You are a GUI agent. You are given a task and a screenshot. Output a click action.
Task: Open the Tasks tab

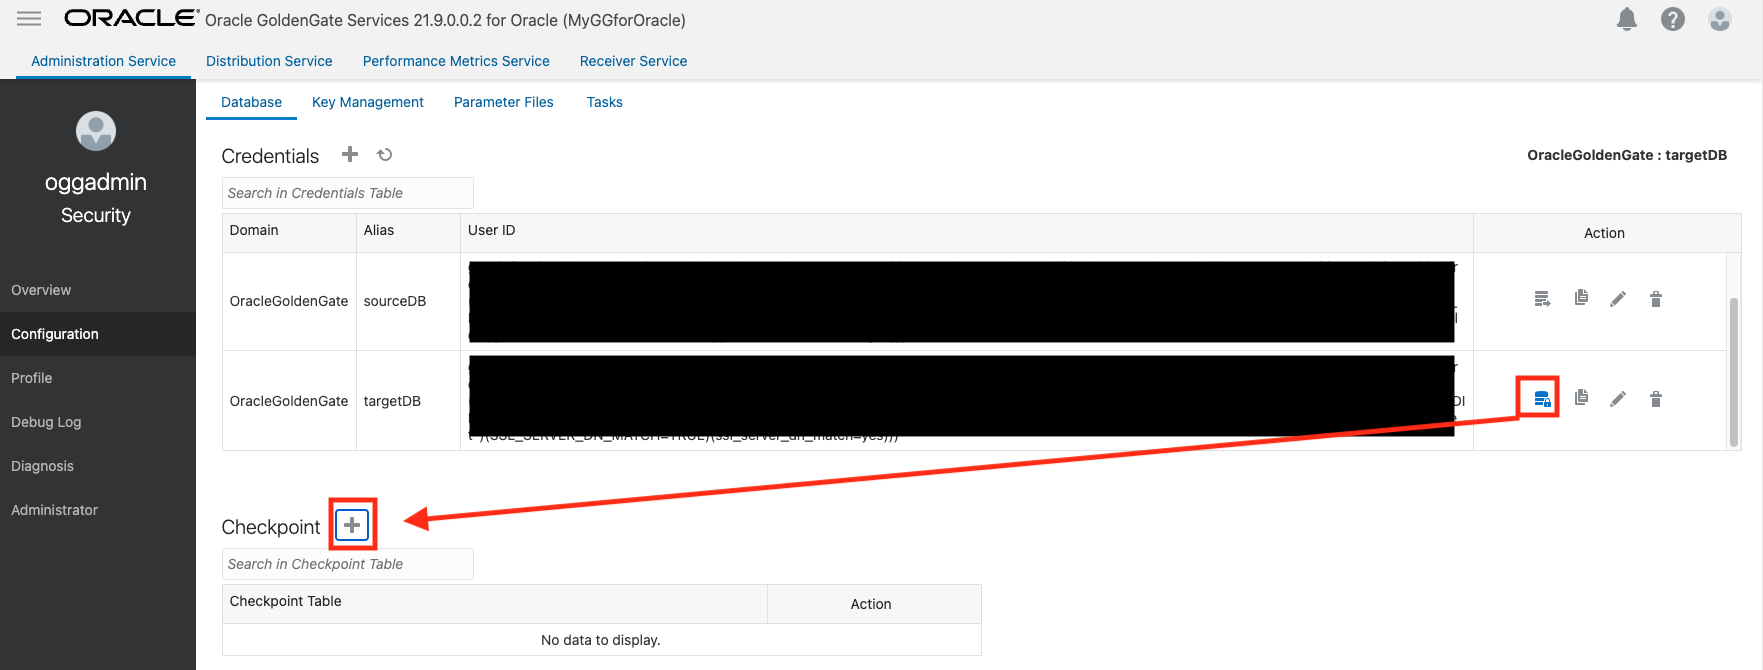[605, 102]
